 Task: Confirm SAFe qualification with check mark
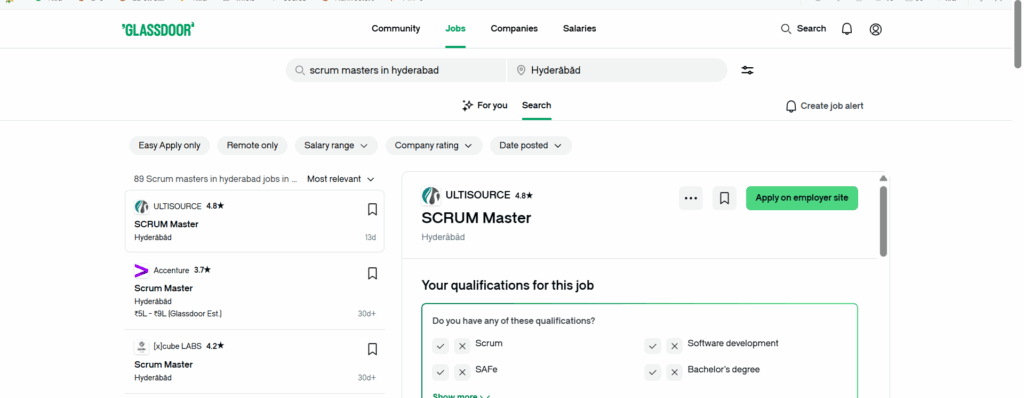pyautogui.click(x=440, y=372)
